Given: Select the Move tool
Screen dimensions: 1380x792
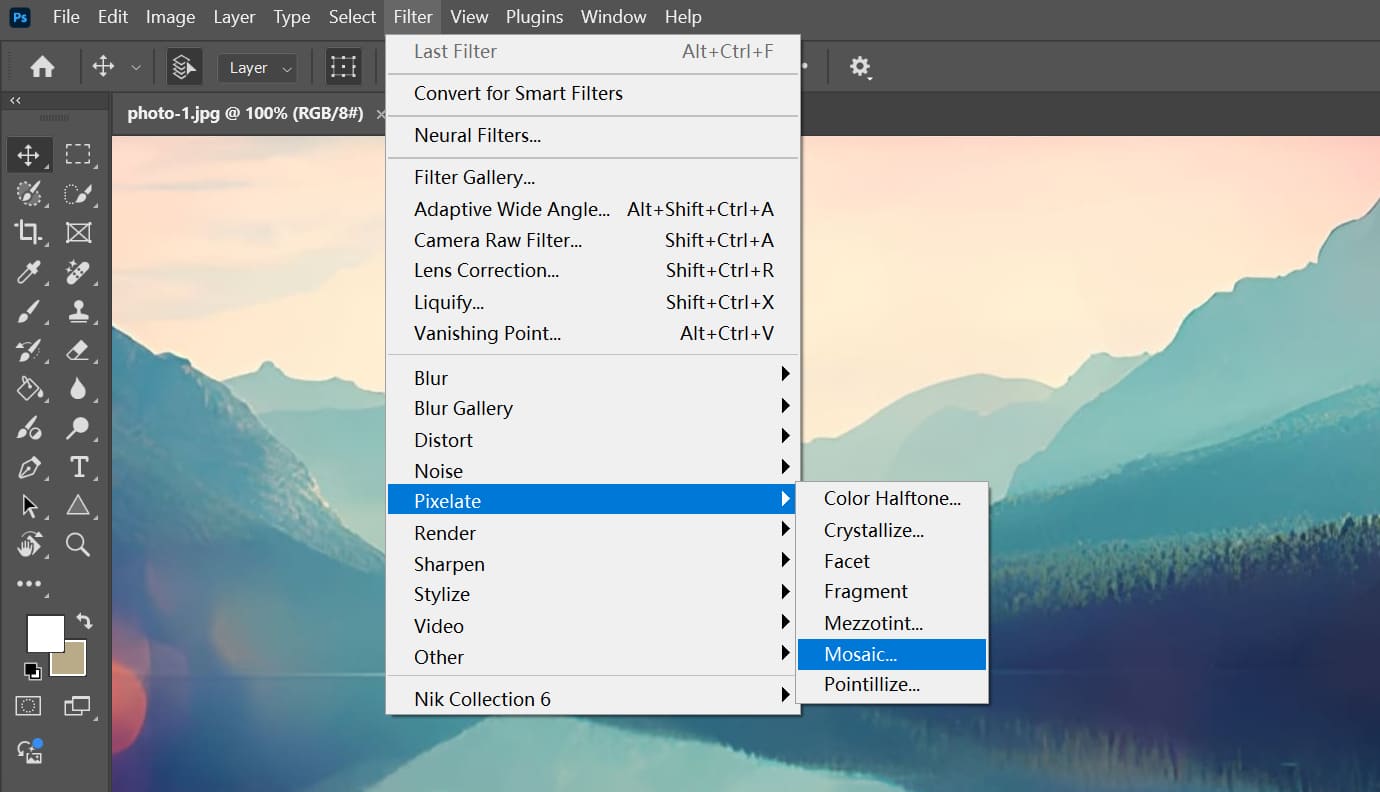Looking at the screenshot, I should pyautogui.click(x=29, y=155).
